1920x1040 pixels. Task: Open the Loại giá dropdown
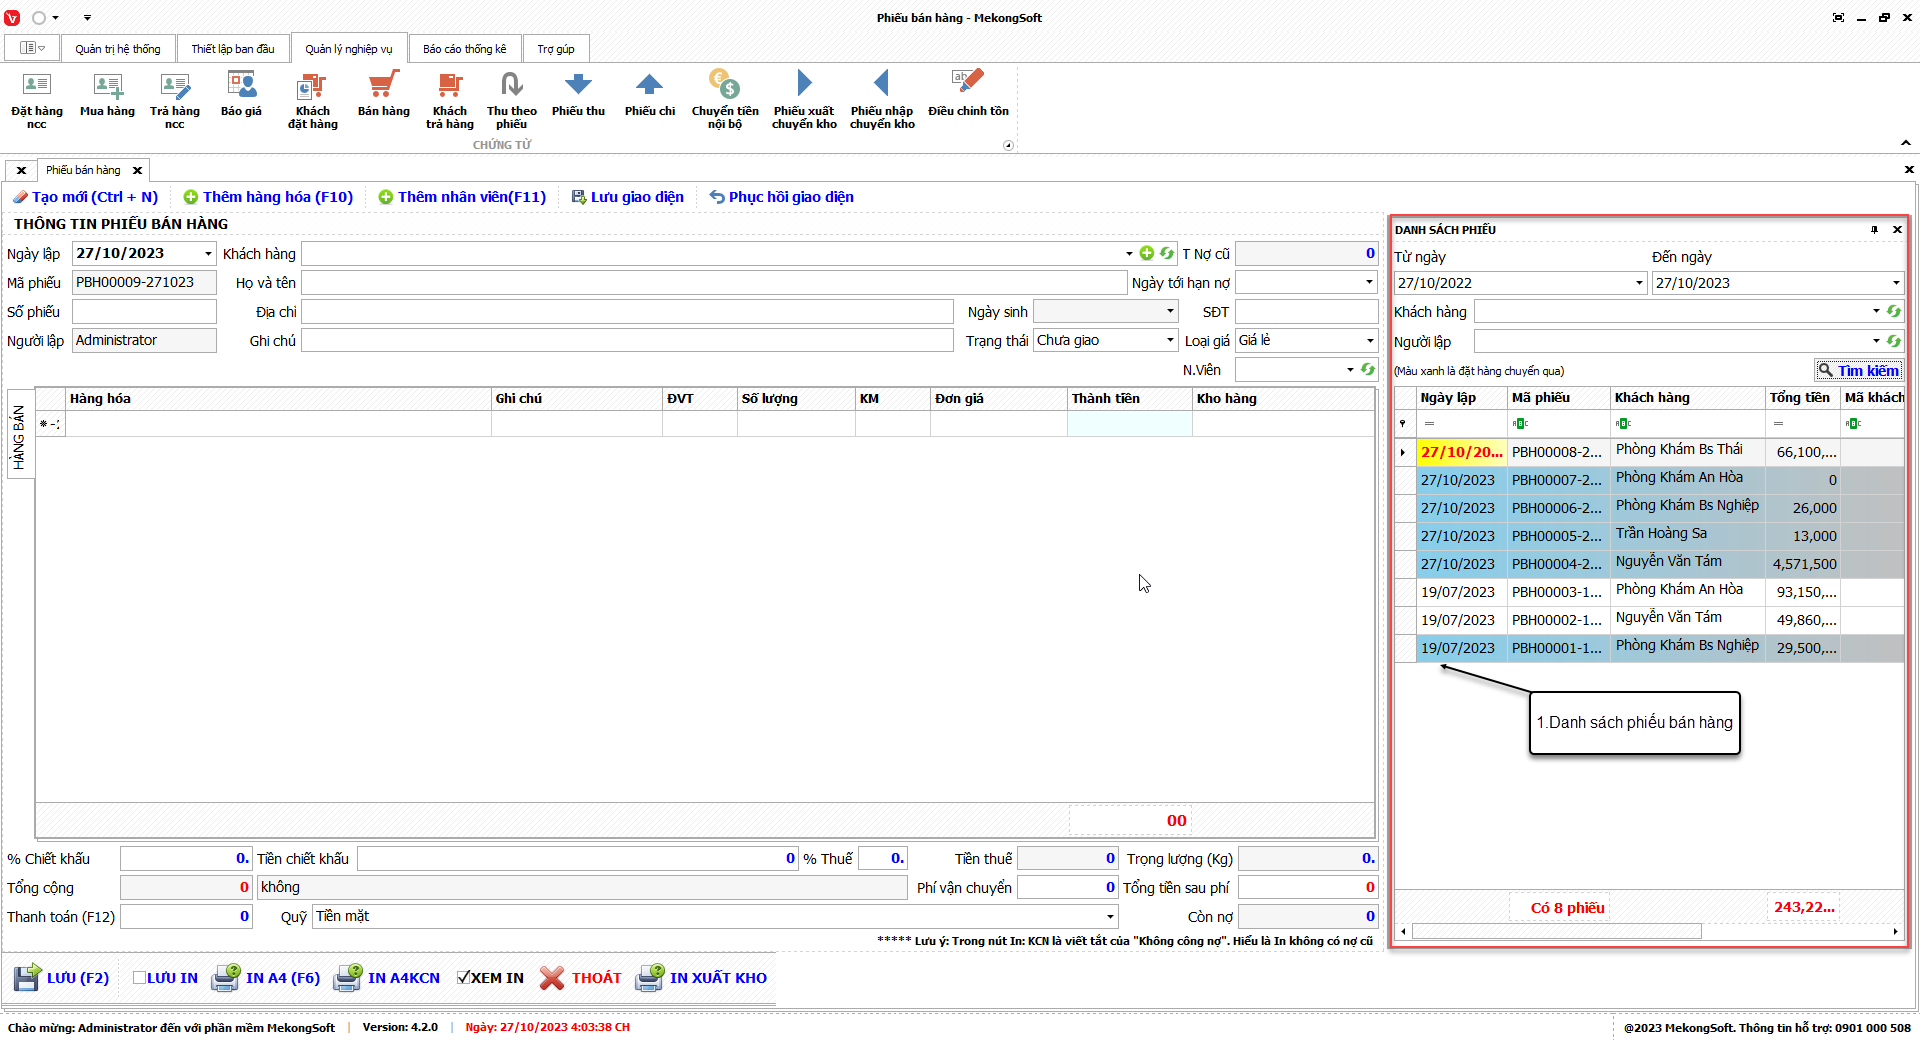pos(1369,341)
